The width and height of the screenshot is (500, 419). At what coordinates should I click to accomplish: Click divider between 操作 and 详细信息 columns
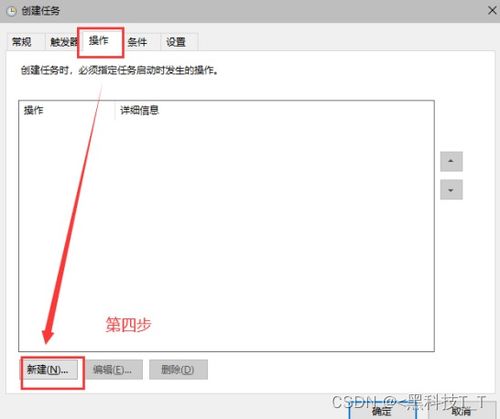(115, 110)
